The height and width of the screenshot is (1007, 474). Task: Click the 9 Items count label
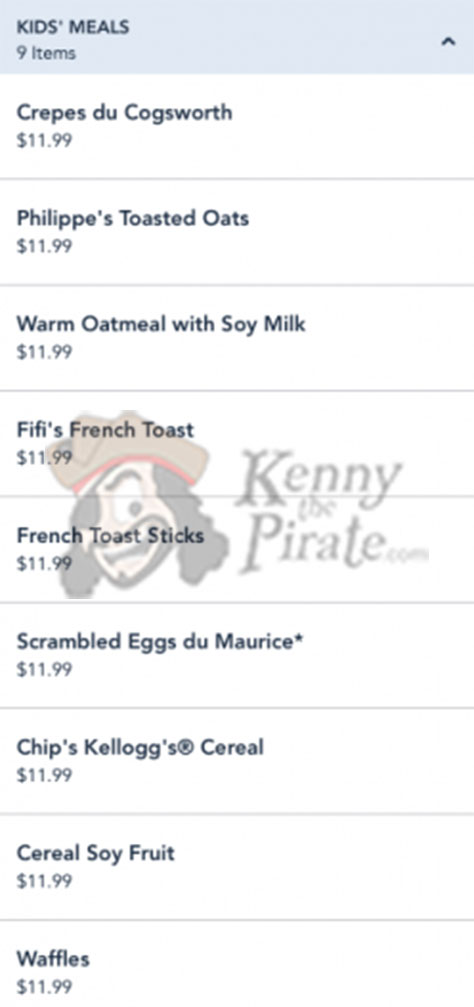pos(46,53)
